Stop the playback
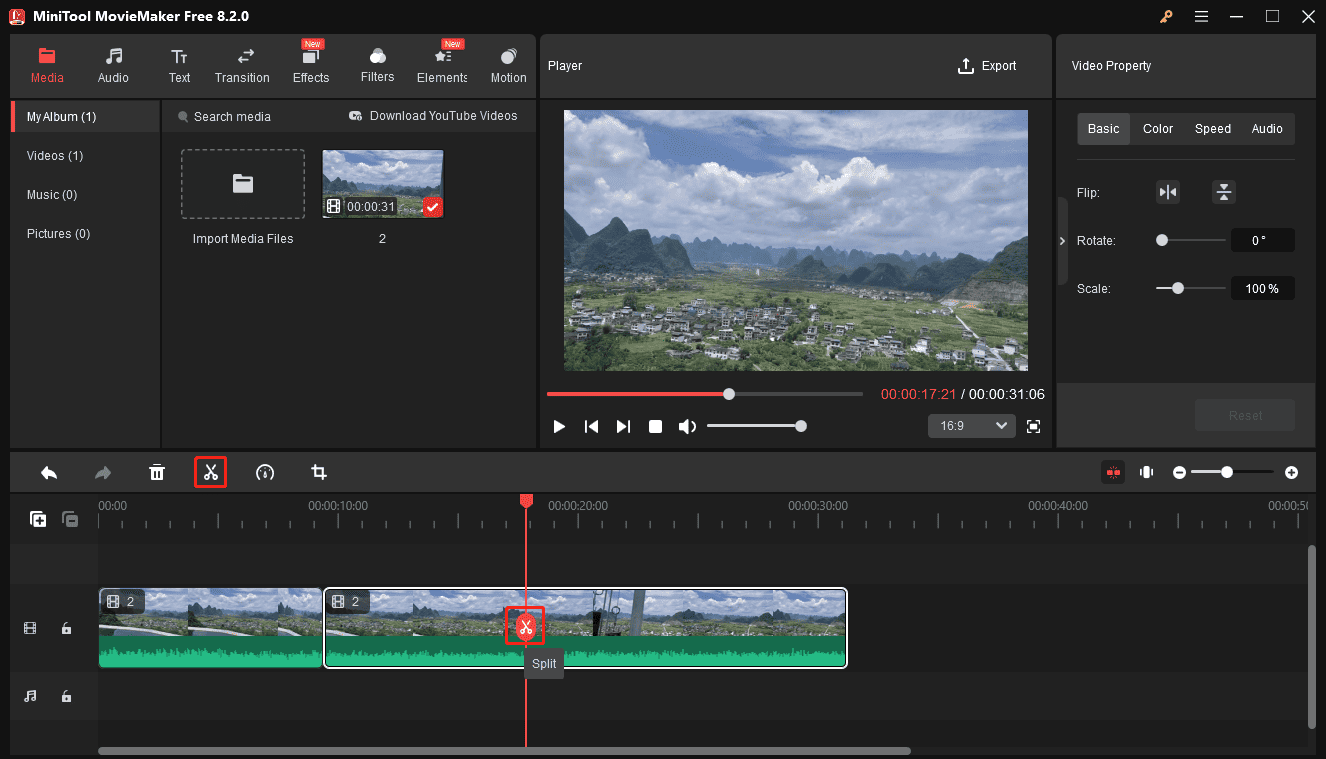This screenshot has width=1326, height=759. tap(655, 426)
